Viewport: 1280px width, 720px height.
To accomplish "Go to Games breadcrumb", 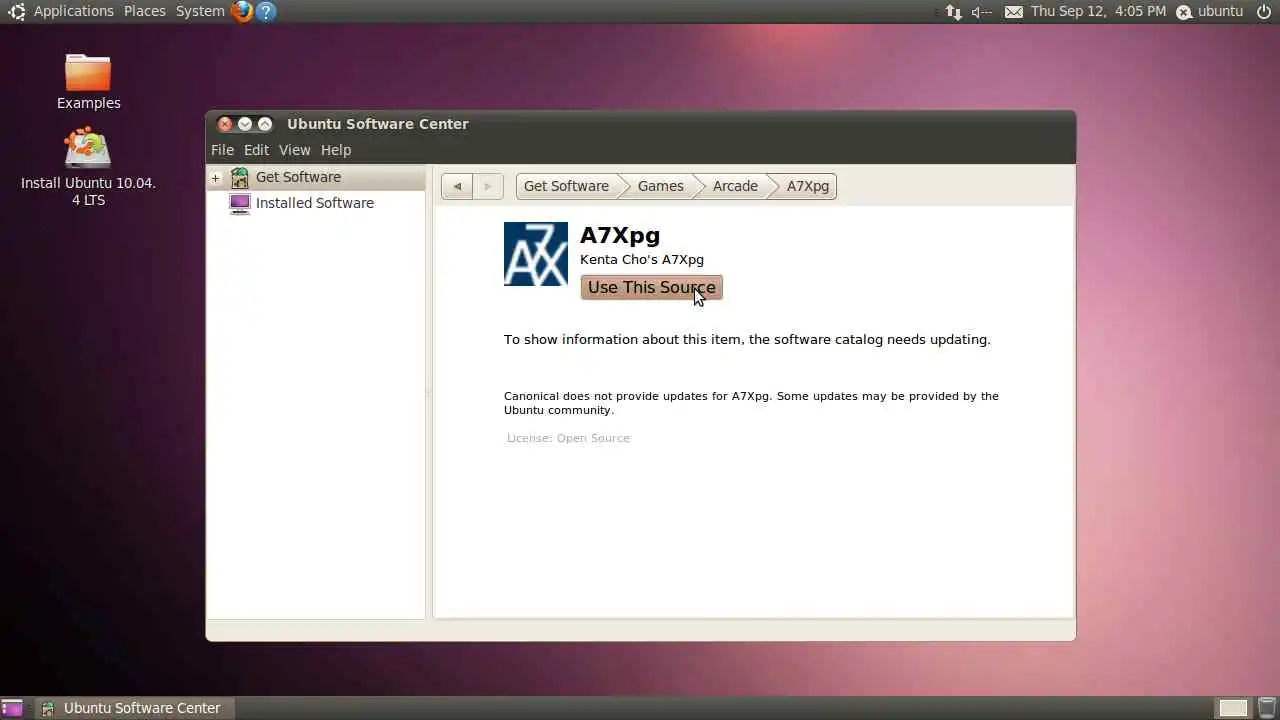I will [x=661, y=186].
